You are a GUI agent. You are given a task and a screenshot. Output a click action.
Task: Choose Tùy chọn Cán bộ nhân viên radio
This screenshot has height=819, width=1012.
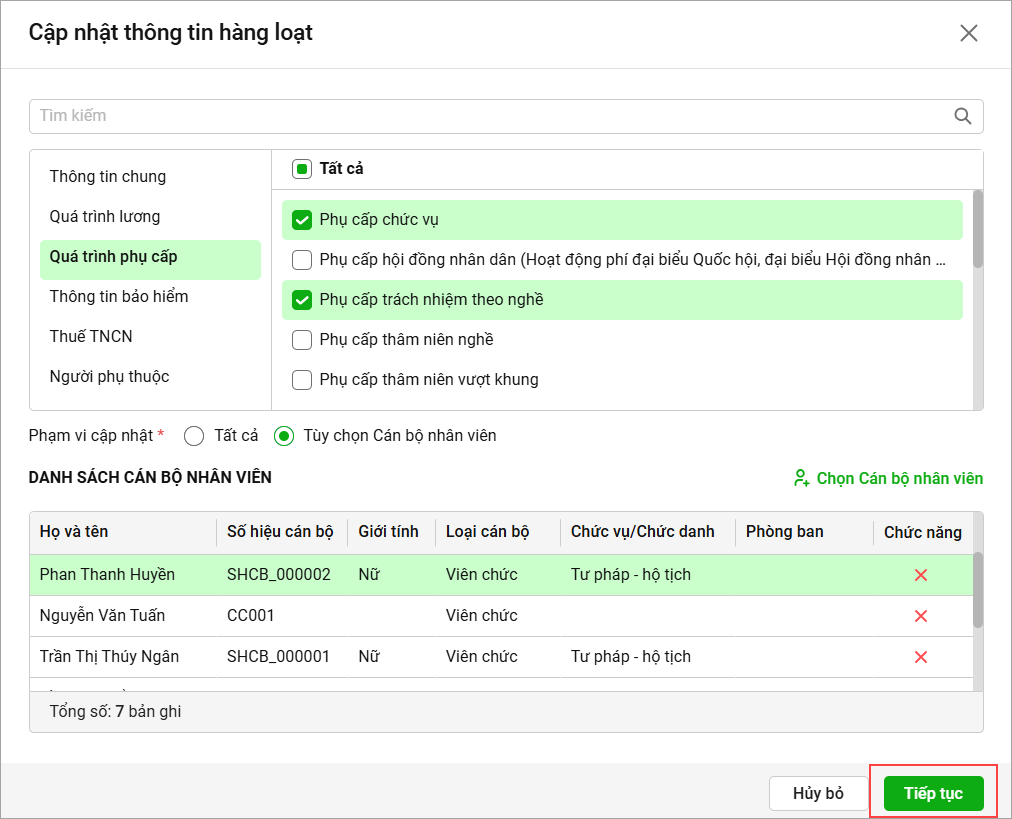point(284,436)
